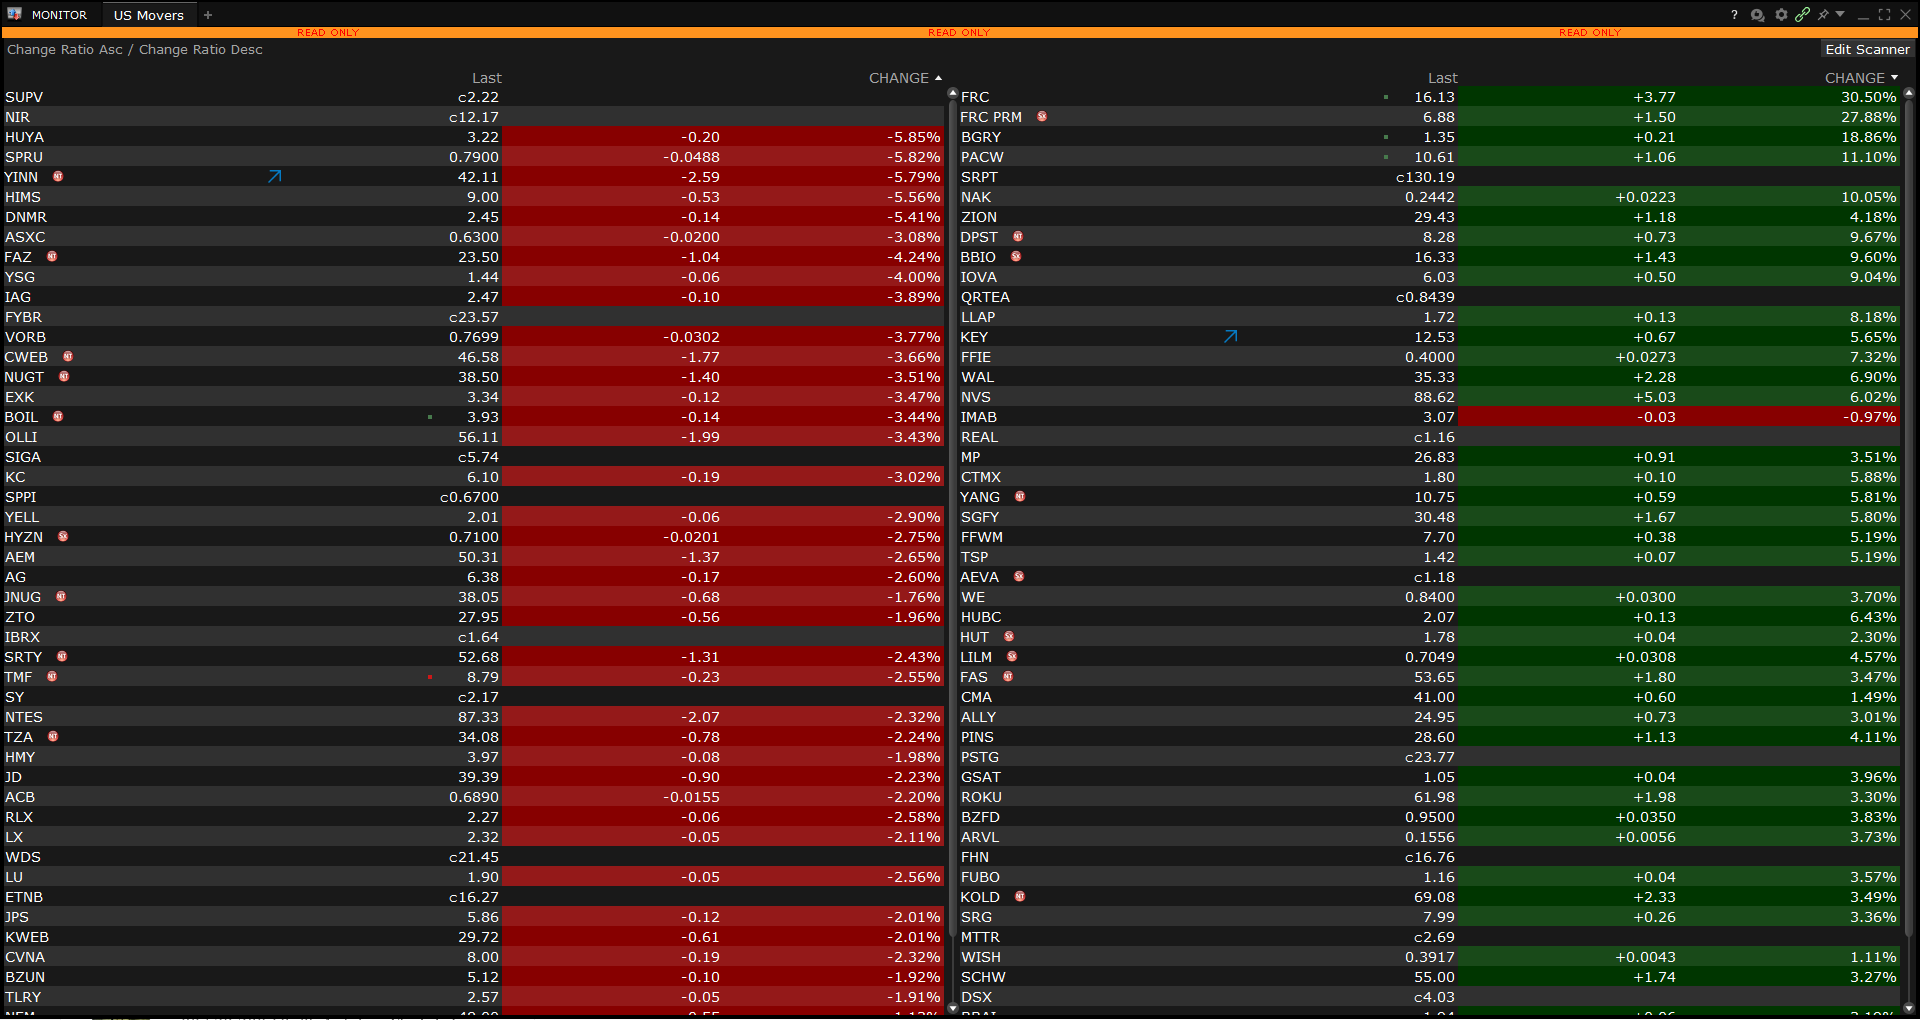Select the ROKU ticker symbol
The width and height of the screenshot is (1920, 1020).
pos(981,797)
